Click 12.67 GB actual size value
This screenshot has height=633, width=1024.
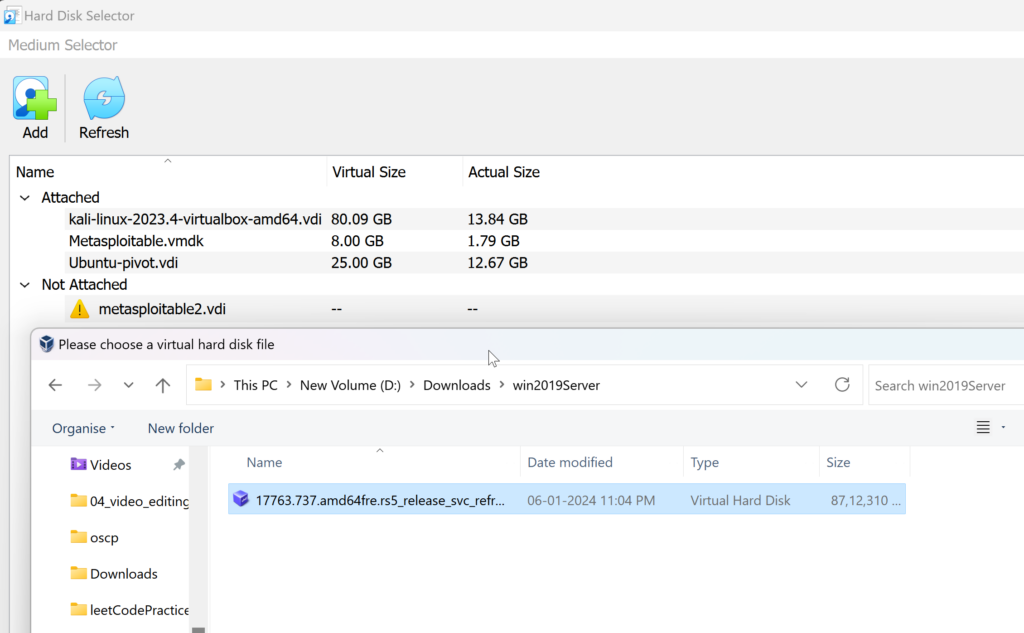[498, 263]
